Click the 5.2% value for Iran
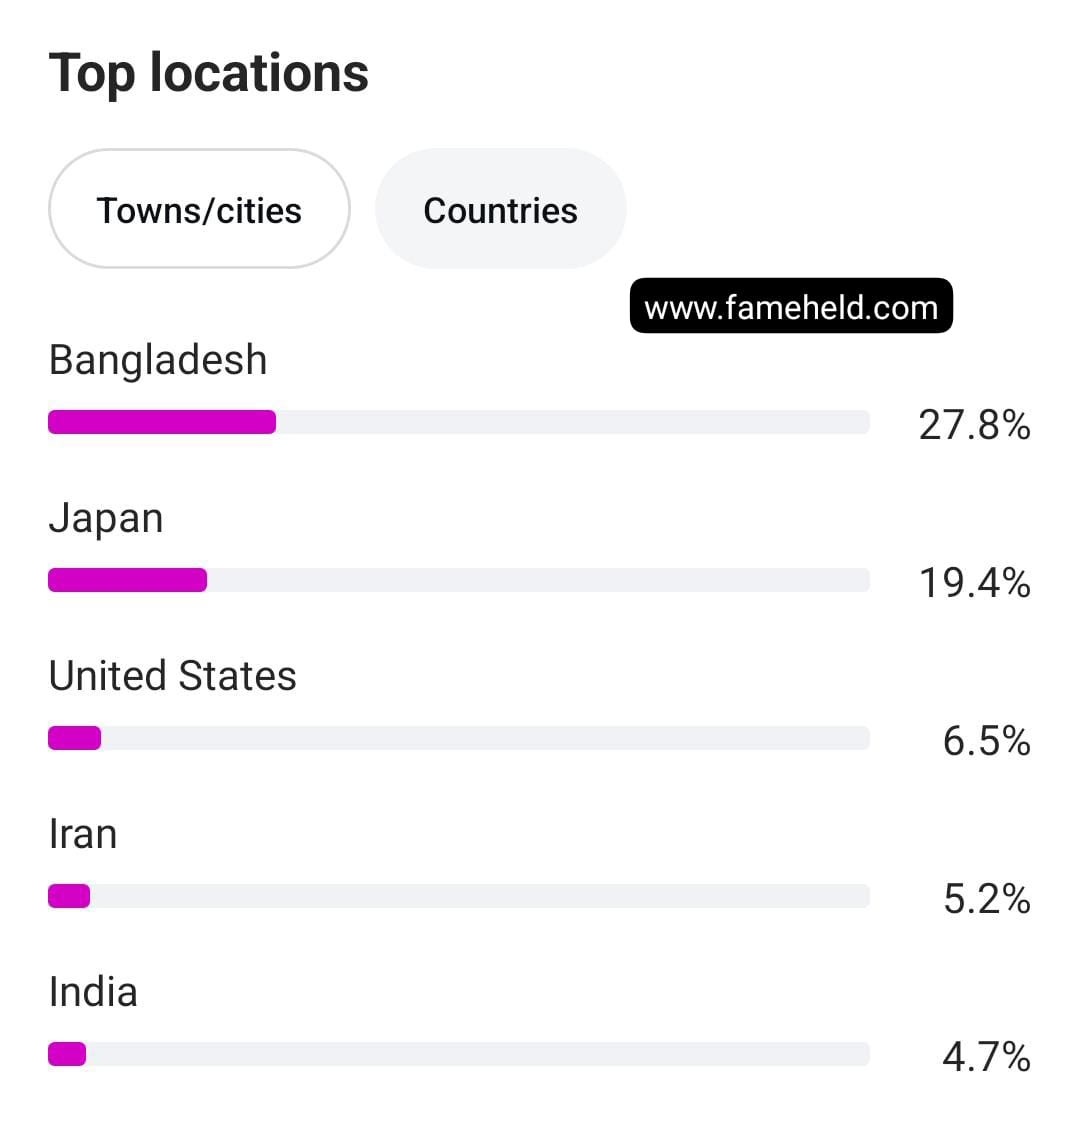The image size is (1080, 1148). click(986, 899)
